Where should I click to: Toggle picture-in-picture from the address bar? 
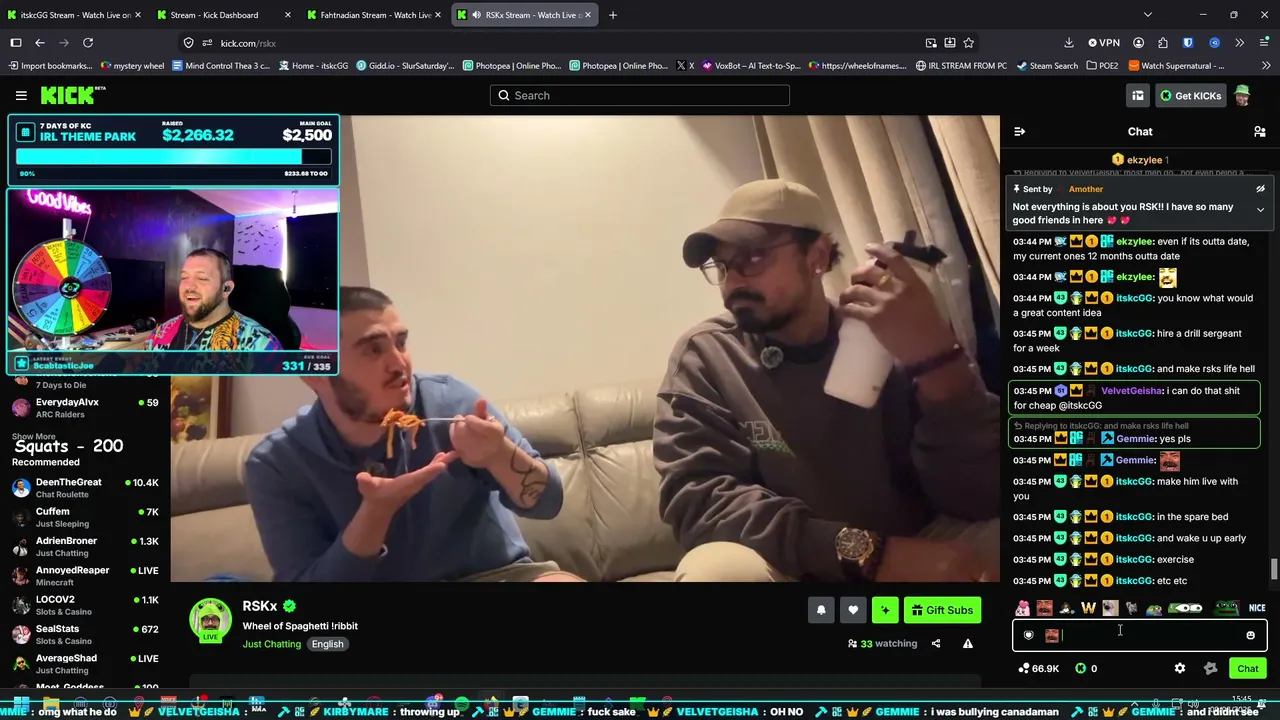[x=931, y=43]
